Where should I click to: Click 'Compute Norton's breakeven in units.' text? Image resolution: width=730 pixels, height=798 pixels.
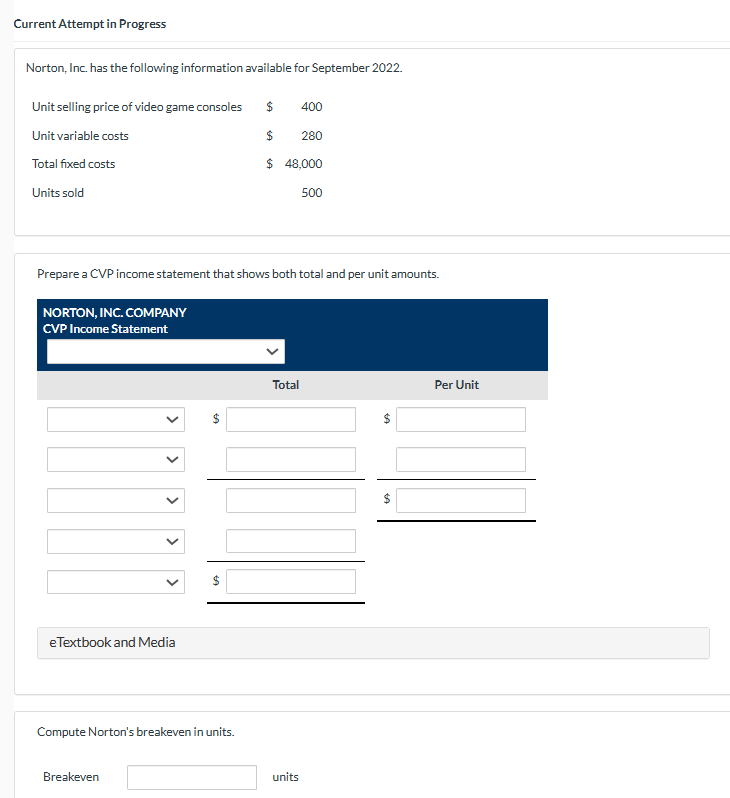tap(135, 732)
